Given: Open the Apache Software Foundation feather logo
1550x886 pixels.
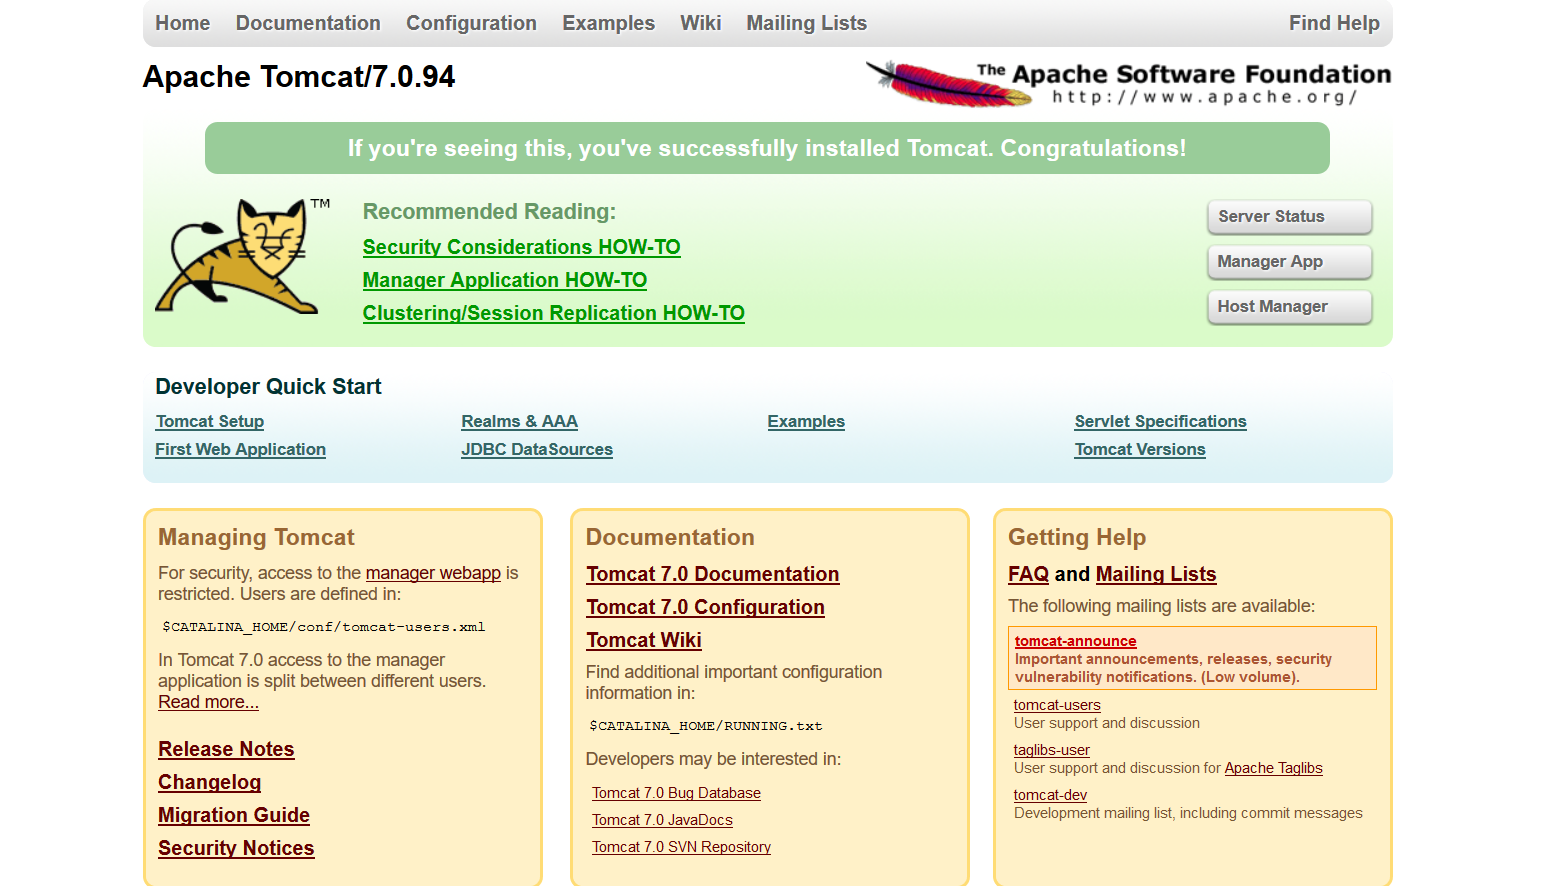Looking at the screenshot, I should pos(1128,83).
